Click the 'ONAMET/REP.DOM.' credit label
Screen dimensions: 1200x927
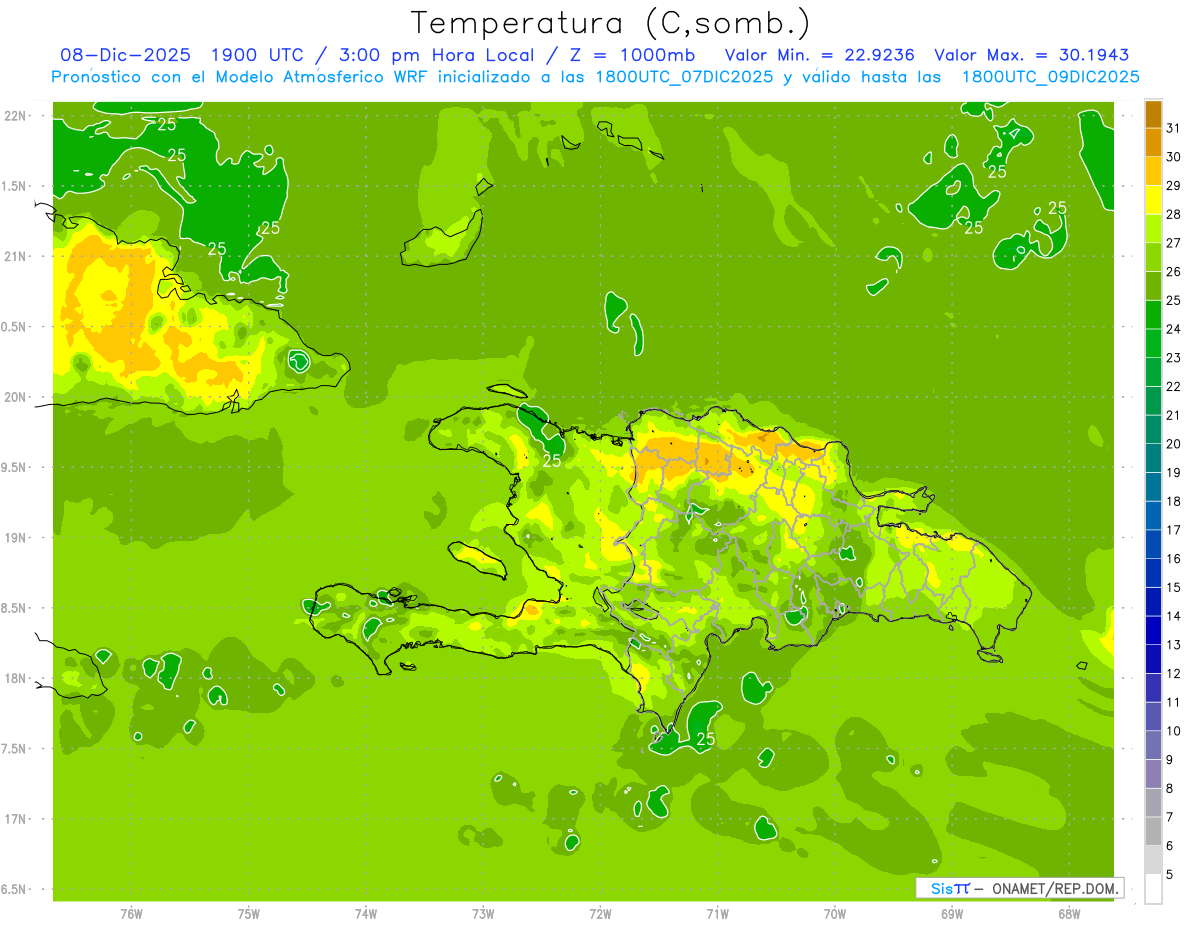(x=1054, y=888)
